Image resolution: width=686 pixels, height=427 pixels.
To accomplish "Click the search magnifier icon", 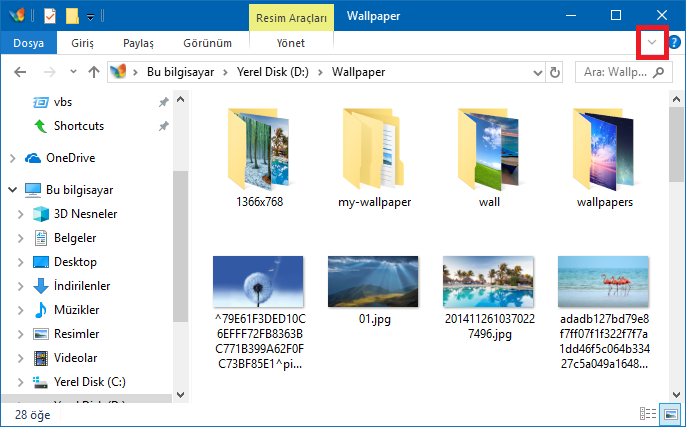I will click(x=658, y=72).
